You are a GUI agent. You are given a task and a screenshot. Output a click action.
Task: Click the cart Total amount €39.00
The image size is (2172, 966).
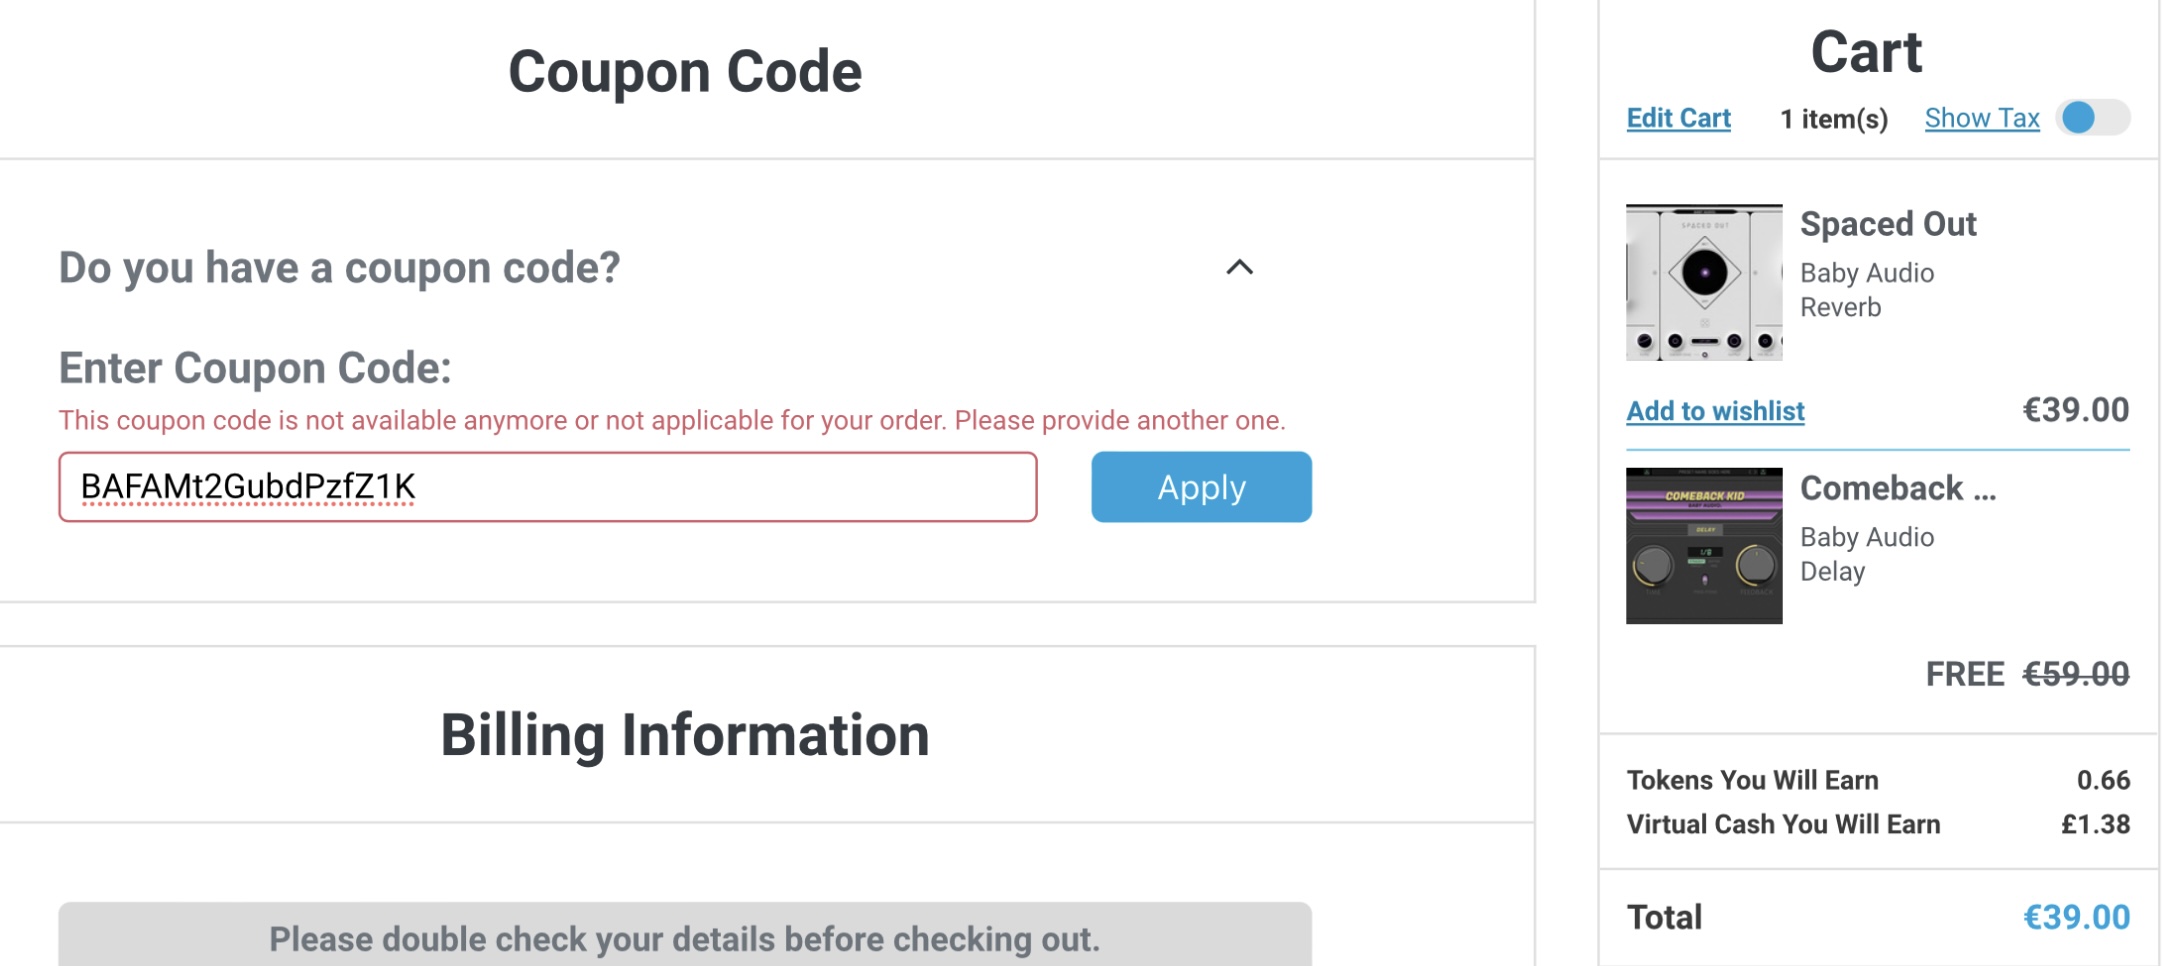click(2076, 917)
